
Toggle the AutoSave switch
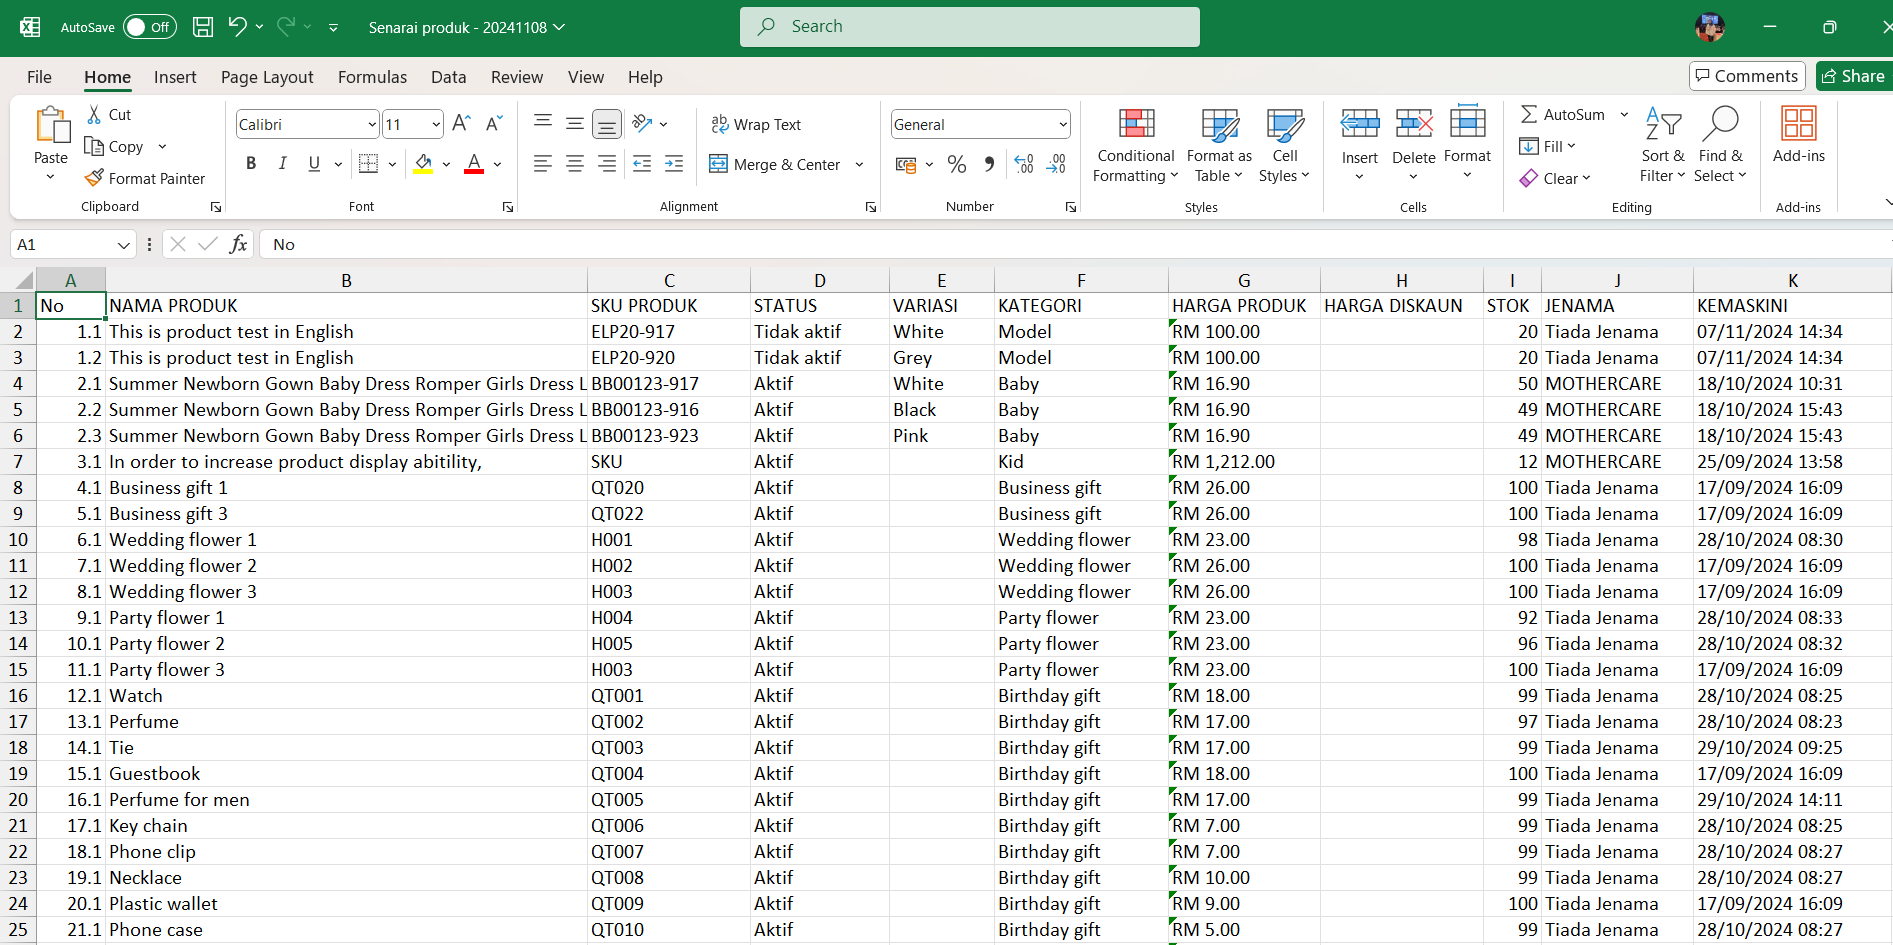(149, 27)
